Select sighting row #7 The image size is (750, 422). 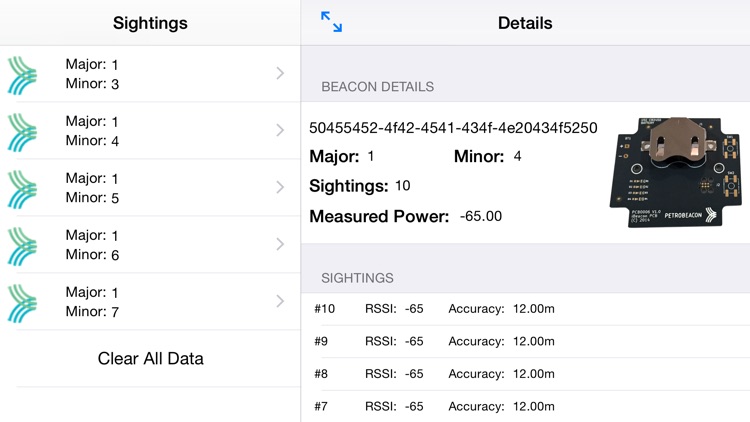pyautogui.click(x=525, y=407)
